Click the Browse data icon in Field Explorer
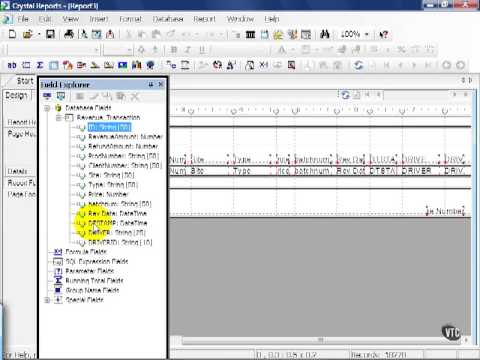 pyautogui.click(x=61, y=97)
